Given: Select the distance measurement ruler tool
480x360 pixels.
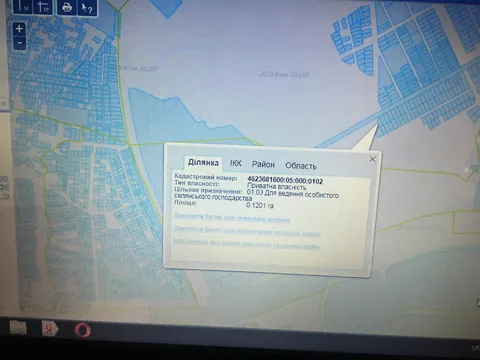Looking at the screenshot, I should click(22, 6).
